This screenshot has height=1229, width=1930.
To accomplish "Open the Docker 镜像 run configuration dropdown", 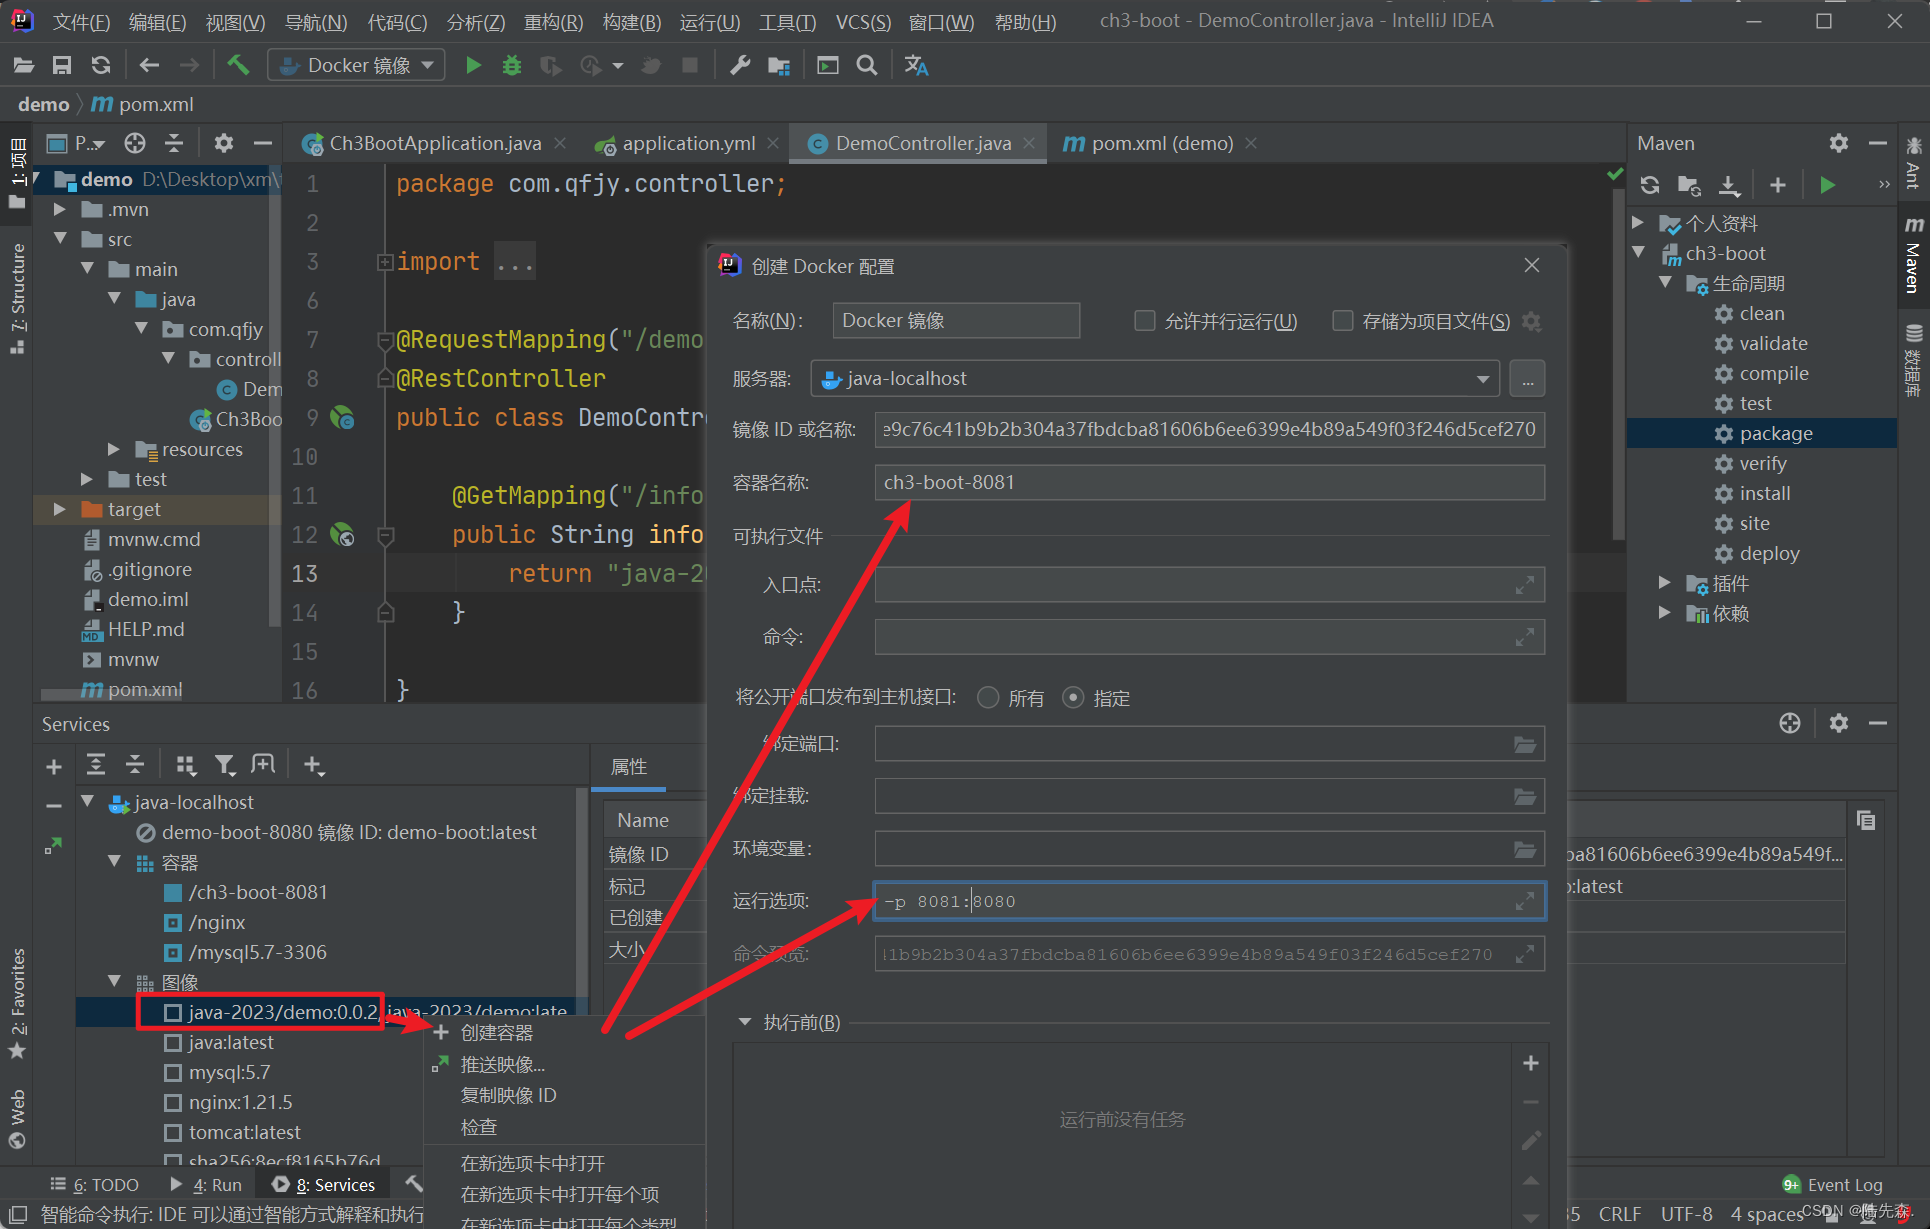I will point(357,65).
